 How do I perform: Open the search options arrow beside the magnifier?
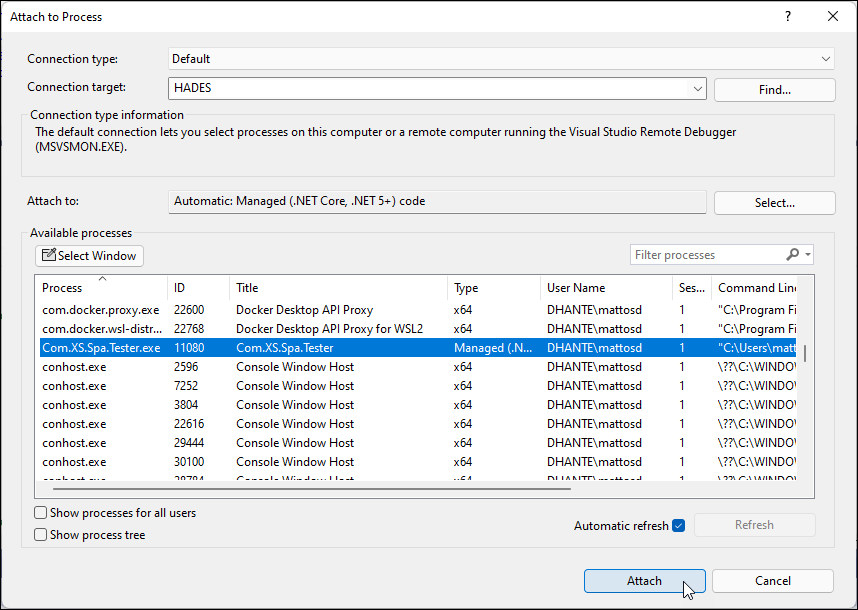click(x=806, y=254)
